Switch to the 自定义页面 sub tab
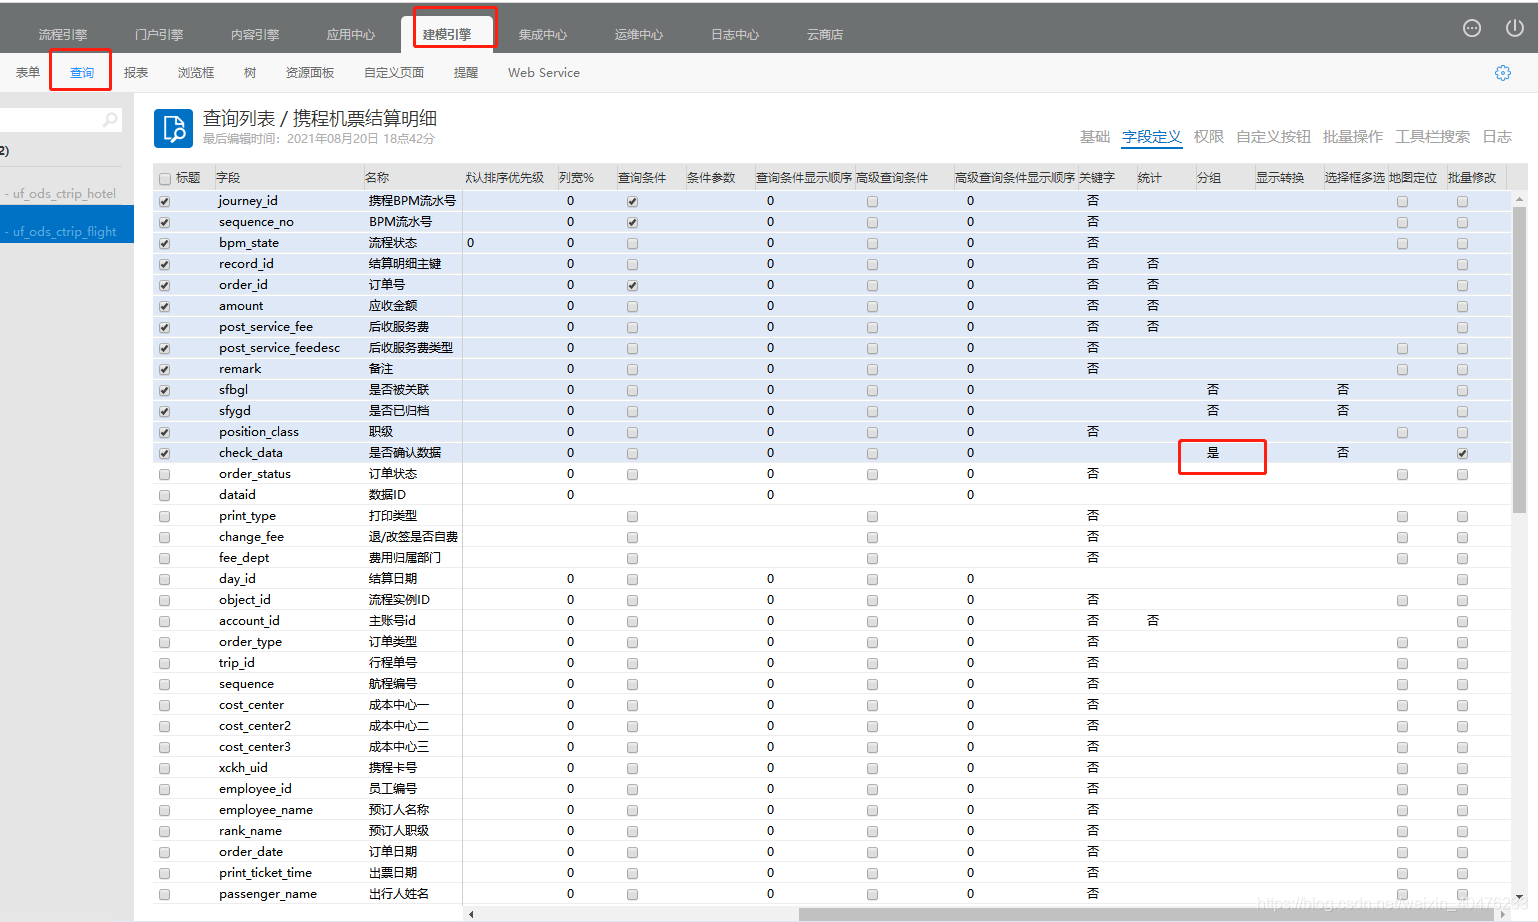 (394, 72)
